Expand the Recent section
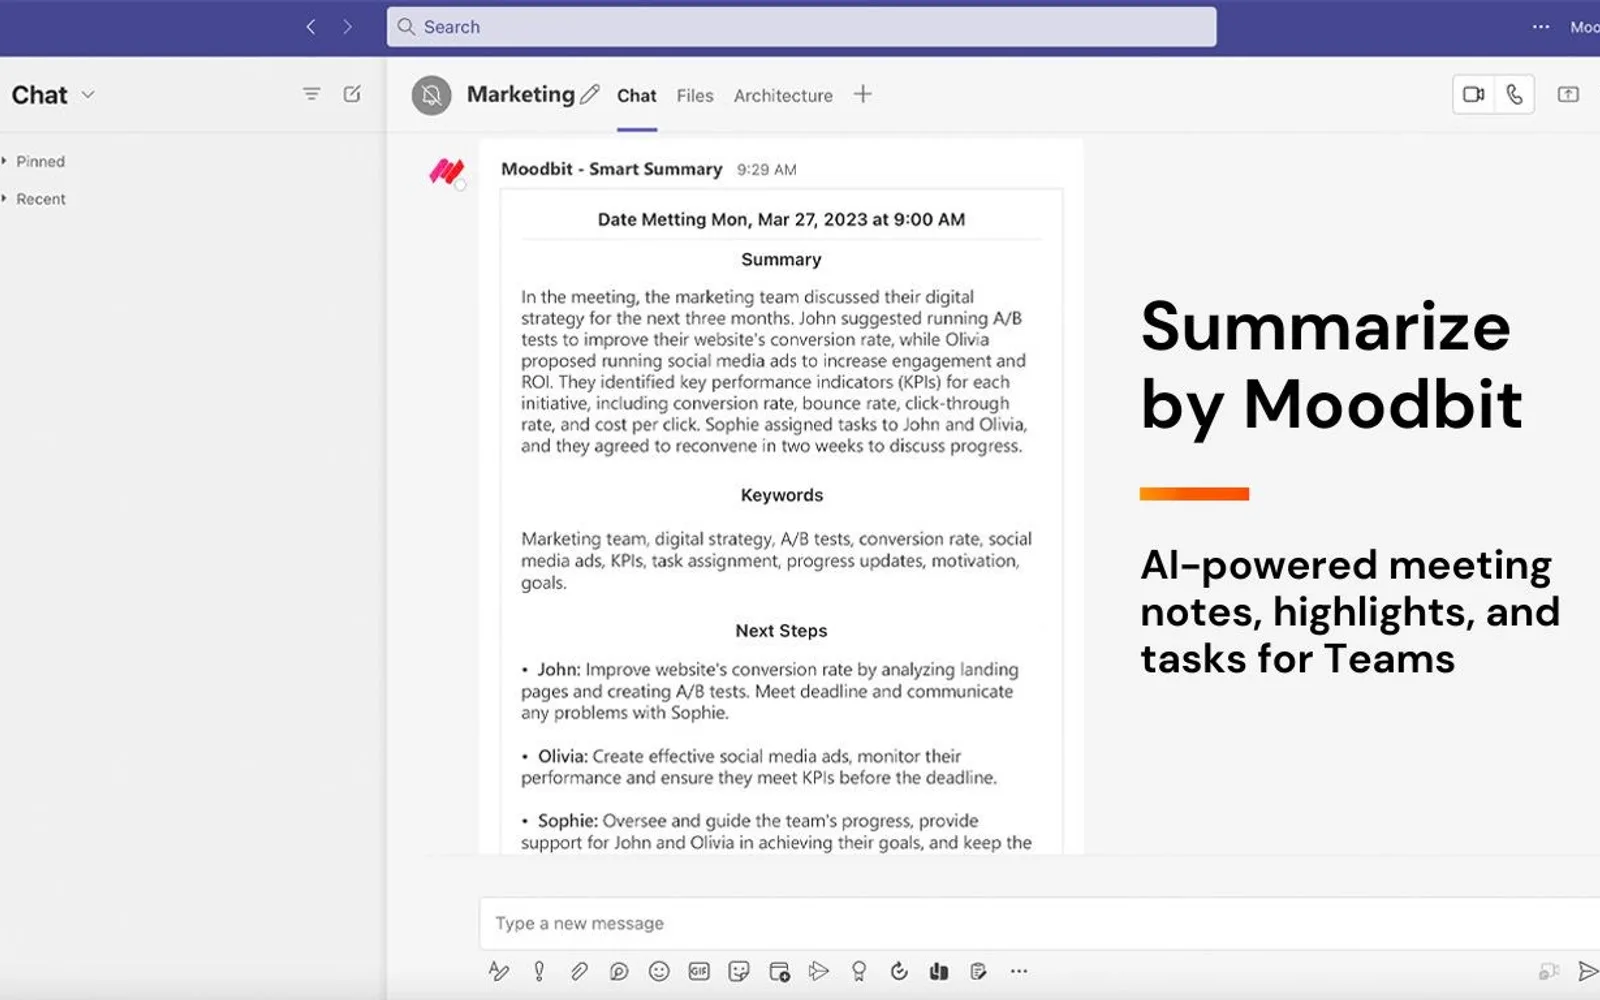 (x=34, y=199)
